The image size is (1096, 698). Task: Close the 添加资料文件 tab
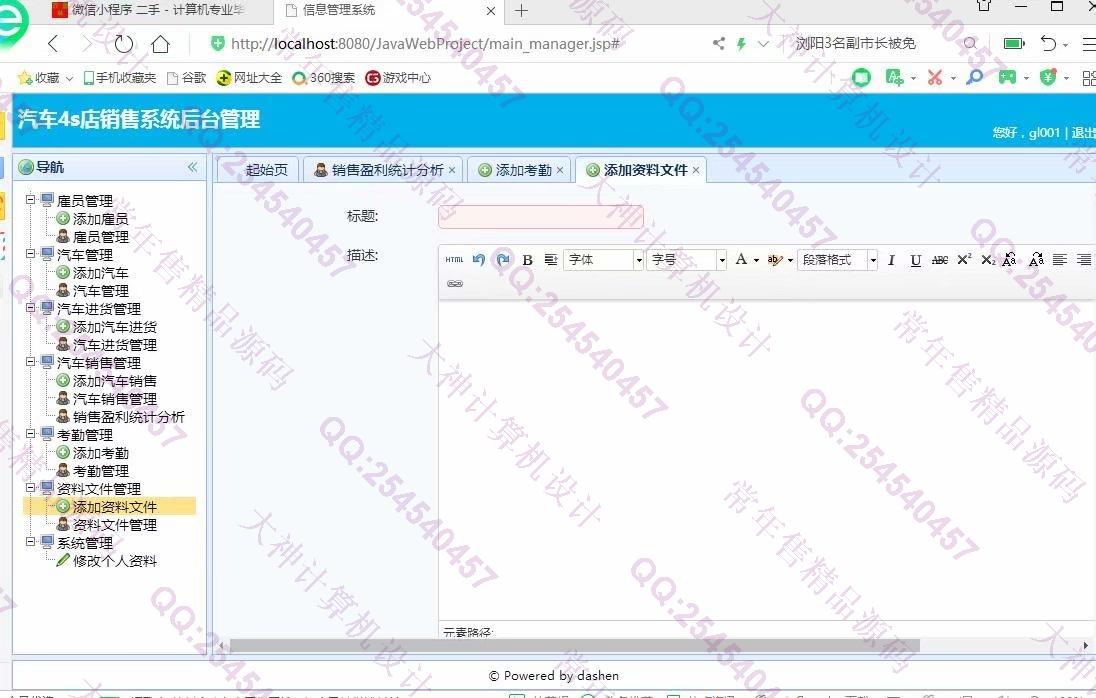(x=695, y=170)
